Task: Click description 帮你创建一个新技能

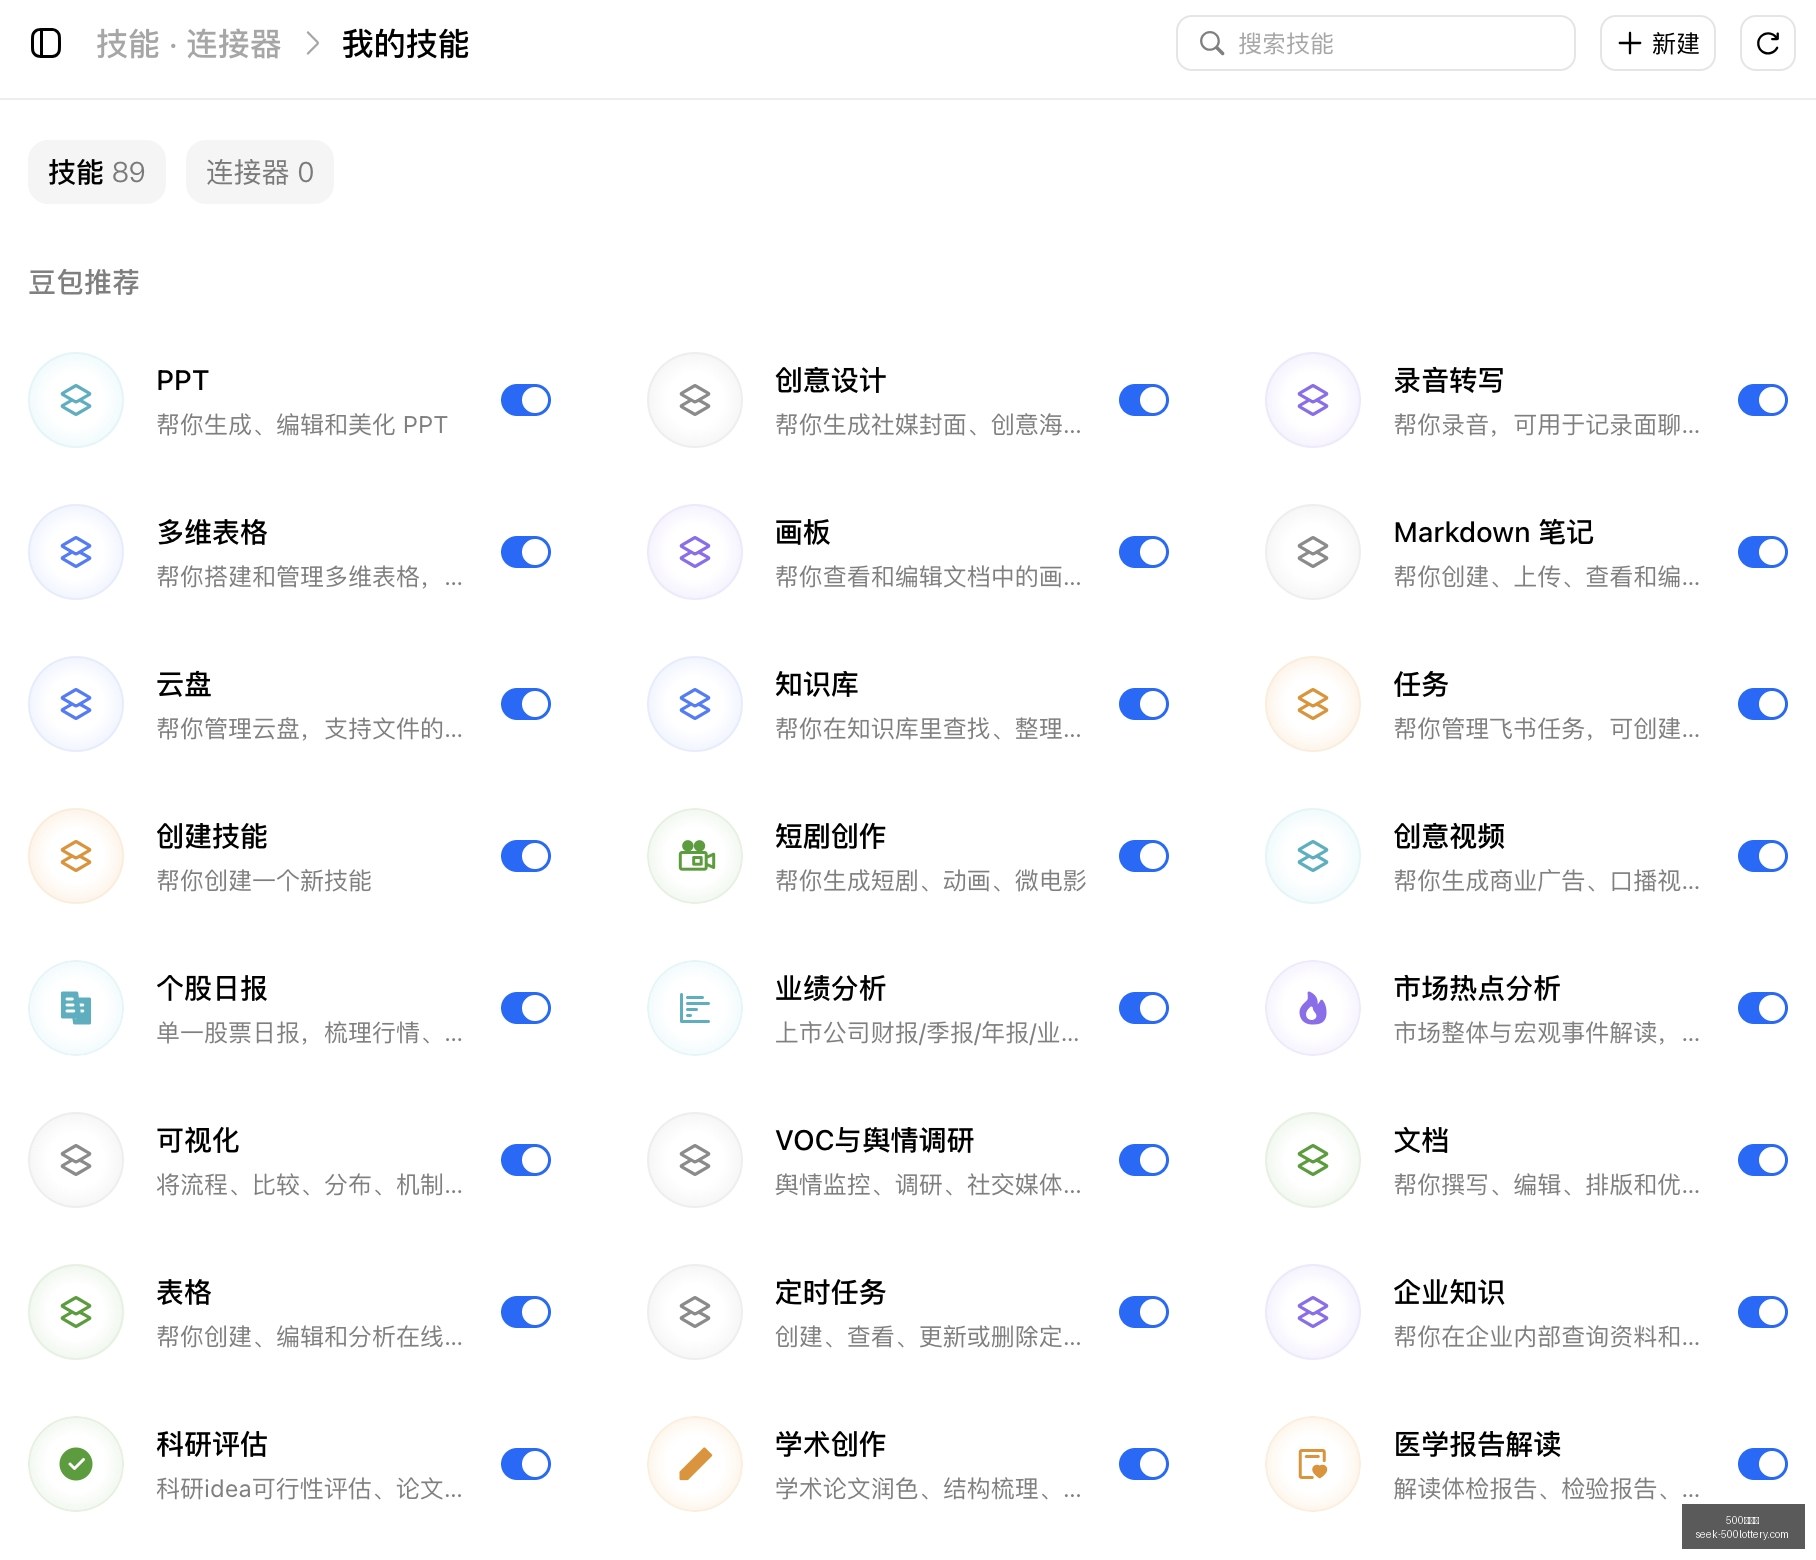Action: [x=264, y=880]
